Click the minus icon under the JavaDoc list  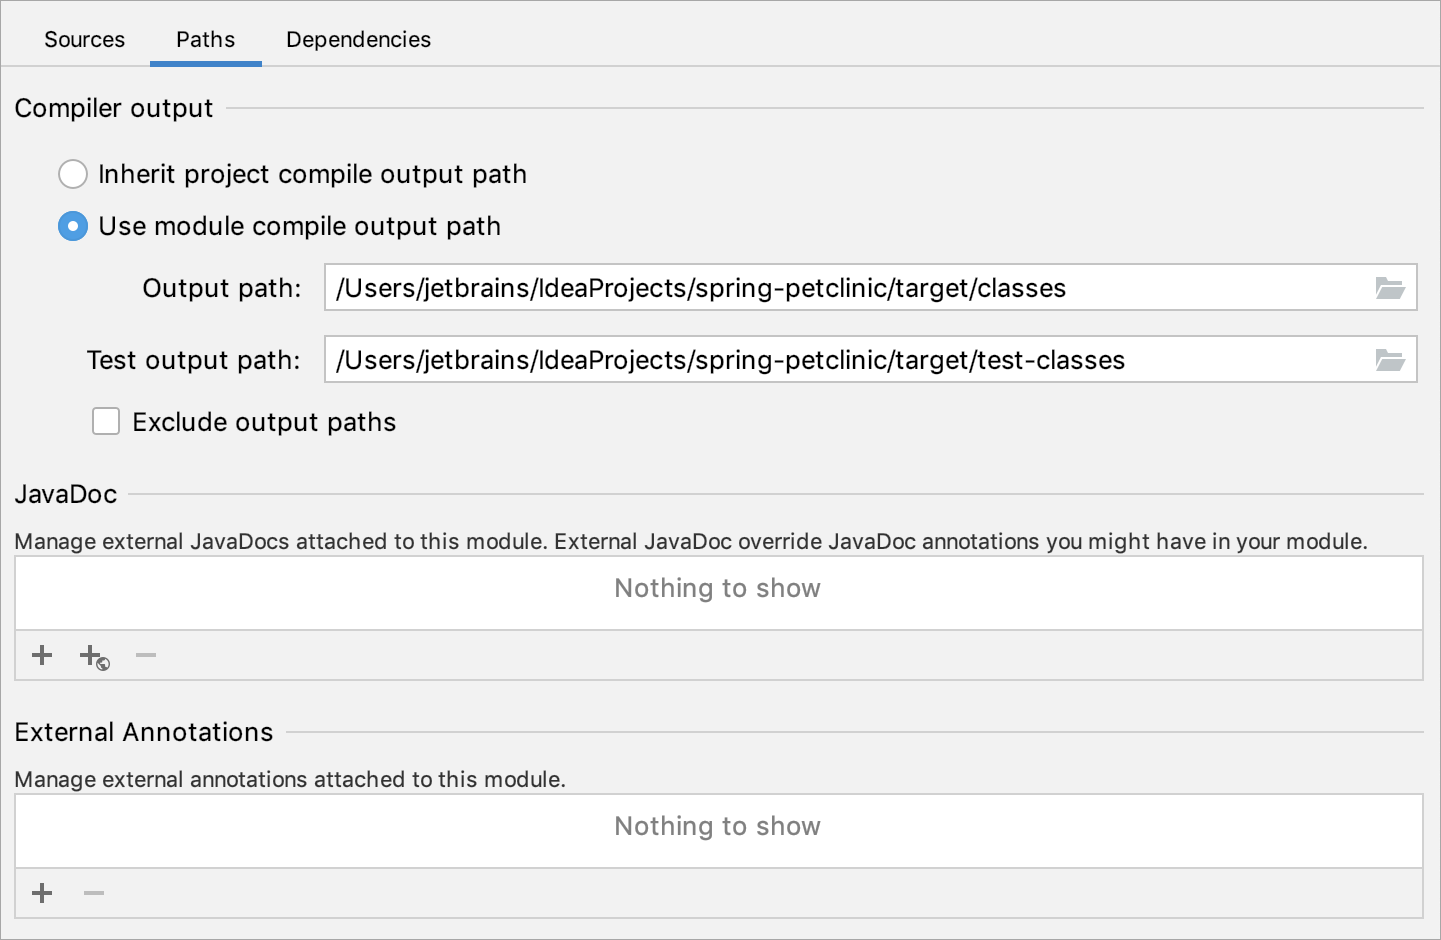click(145, 655)
